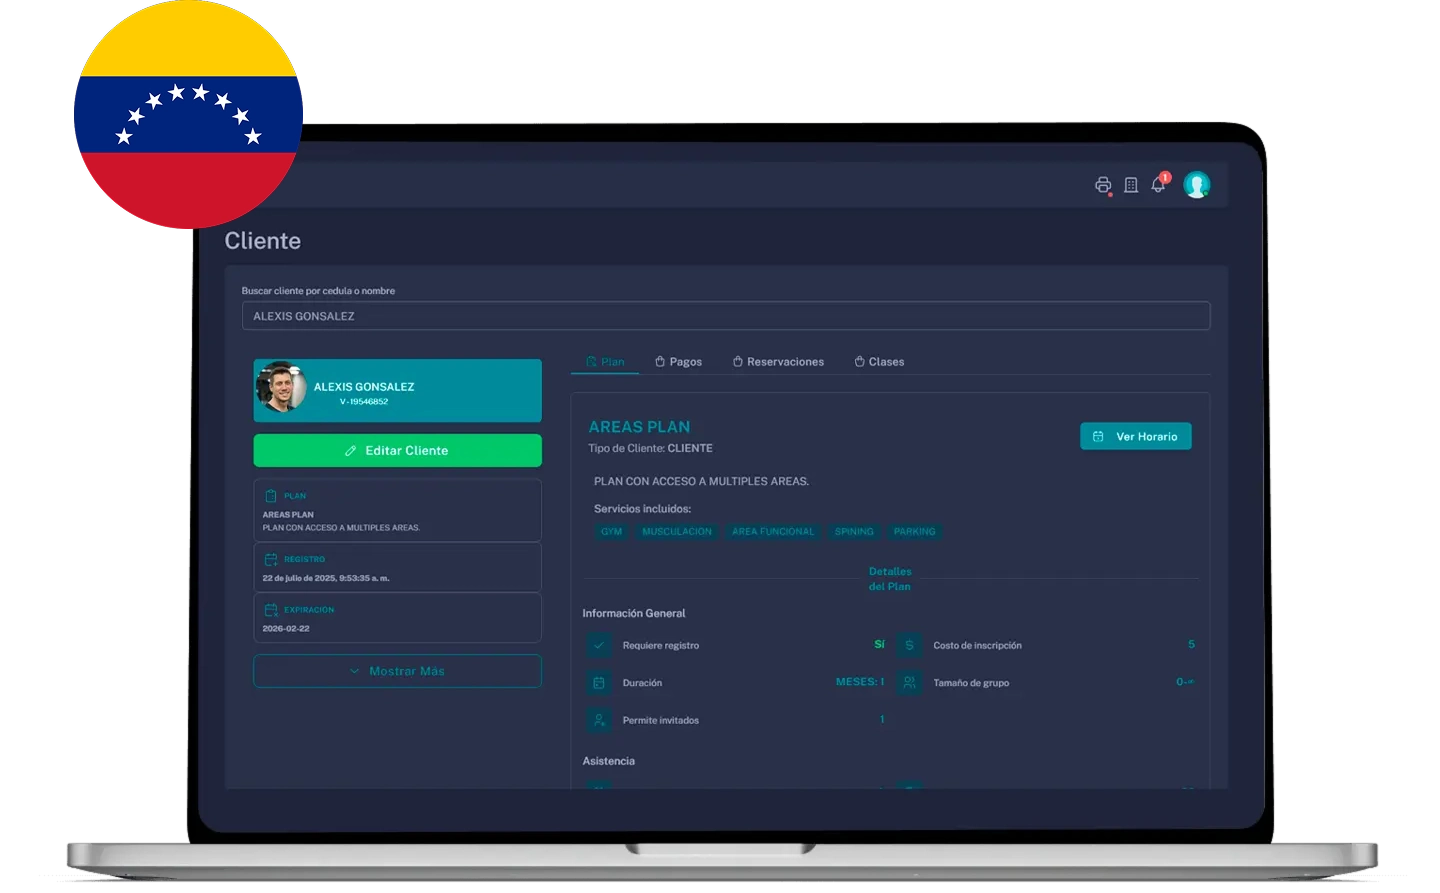Image resolution: width=1440 pixels, height=893 pixels.
Task: Click the Editar Cliente button
Action: click(397, 450)
